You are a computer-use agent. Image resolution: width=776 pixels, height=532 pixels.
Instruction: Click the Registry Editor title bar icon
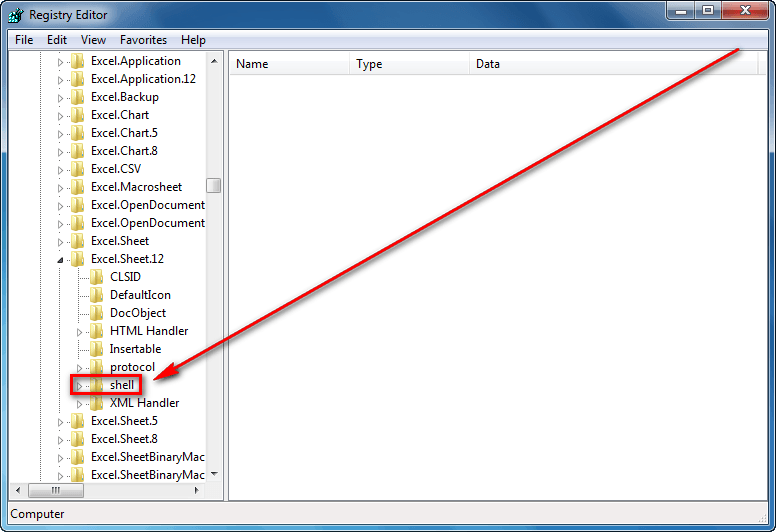point(16,15)
